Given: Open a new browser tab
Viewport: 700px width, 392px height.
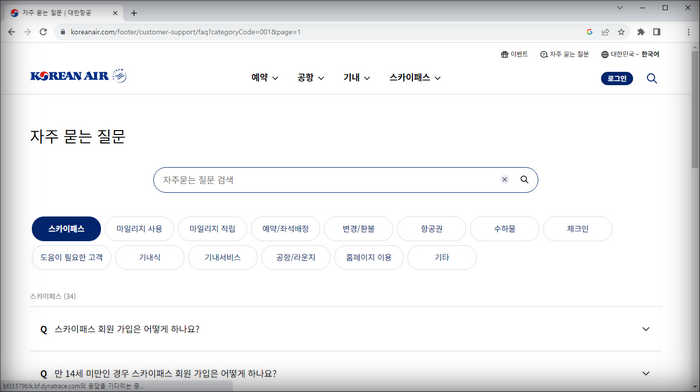Looking at the screenshot, I should click(134, 13).
